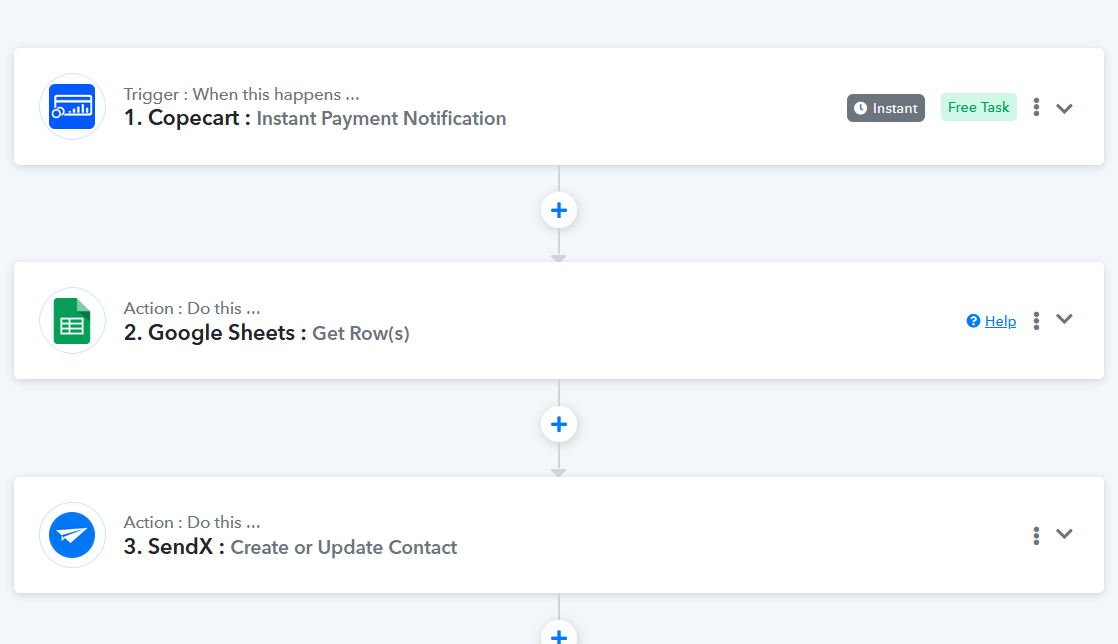Viewport: 1118px width, 644px height.
Task: Add a step after Google Sheets action
Action: 559,424
